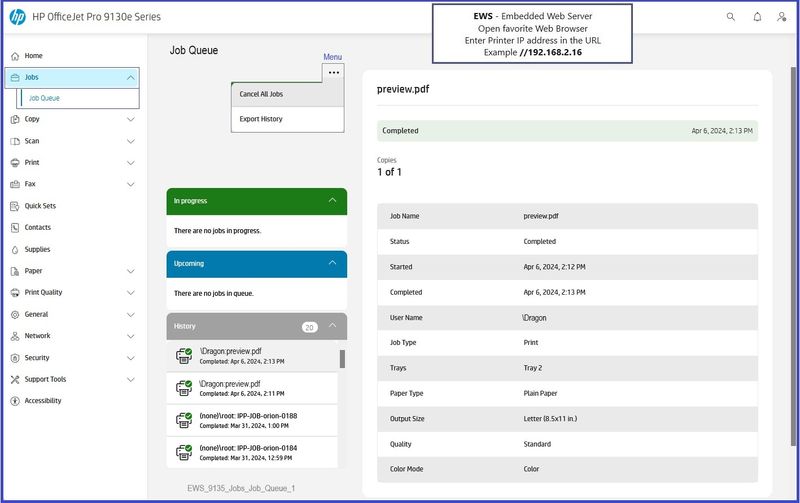Select Job Queue sub-item in sidebar

coord(78,98)
